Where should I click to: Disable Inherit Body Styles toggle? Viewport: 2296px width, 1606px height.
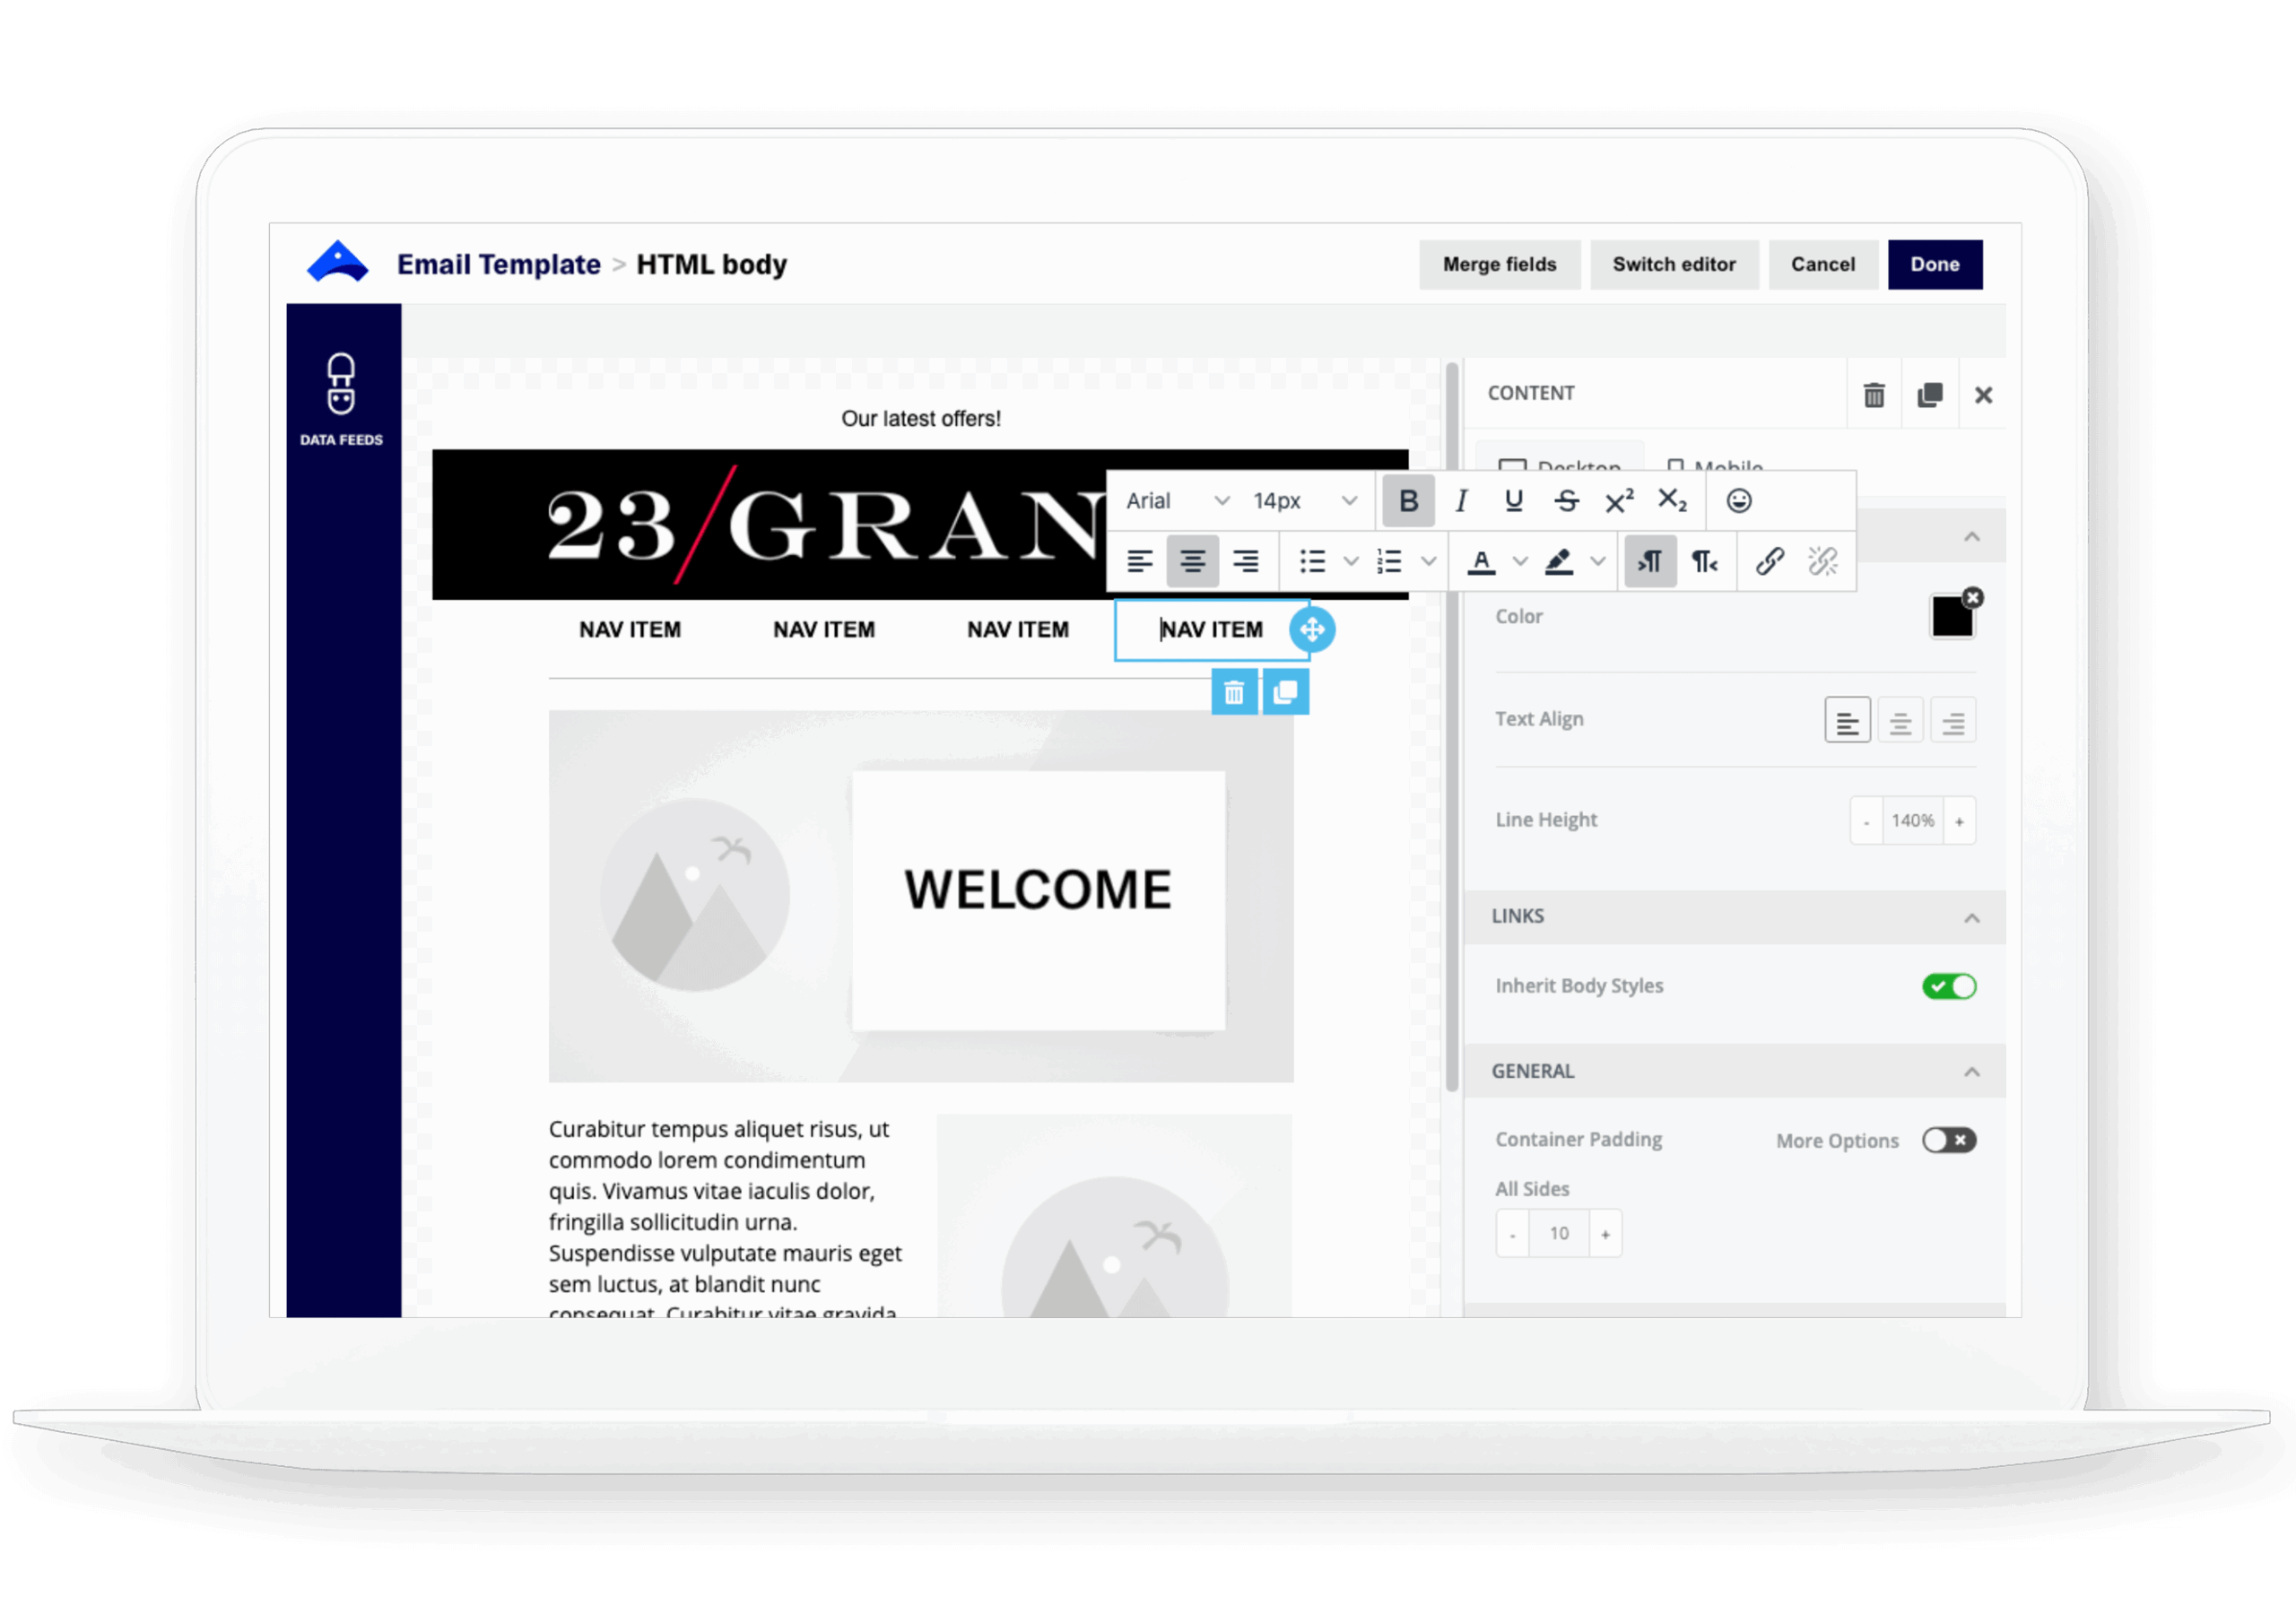(1948, 986)
